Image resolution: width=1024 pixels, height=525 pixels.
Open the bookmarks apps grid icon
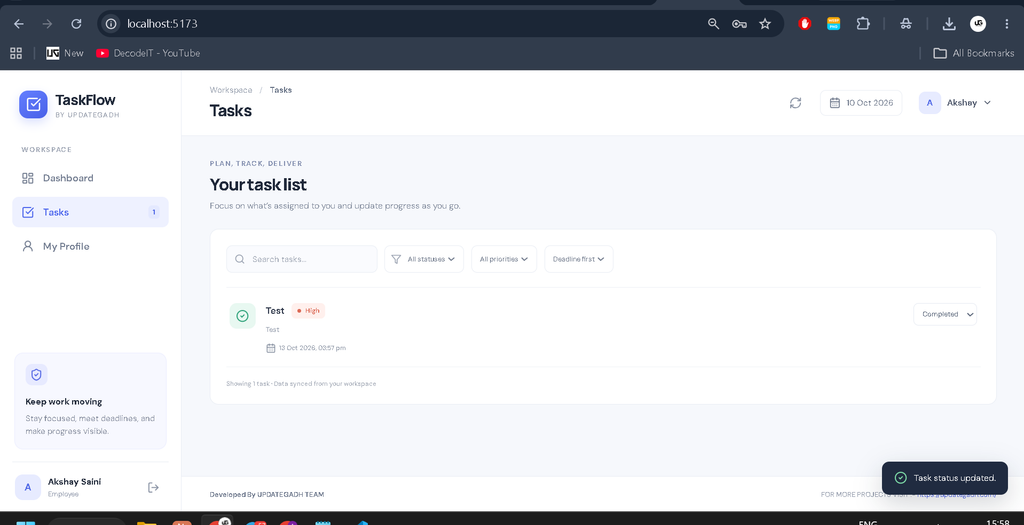pos(16,53)
